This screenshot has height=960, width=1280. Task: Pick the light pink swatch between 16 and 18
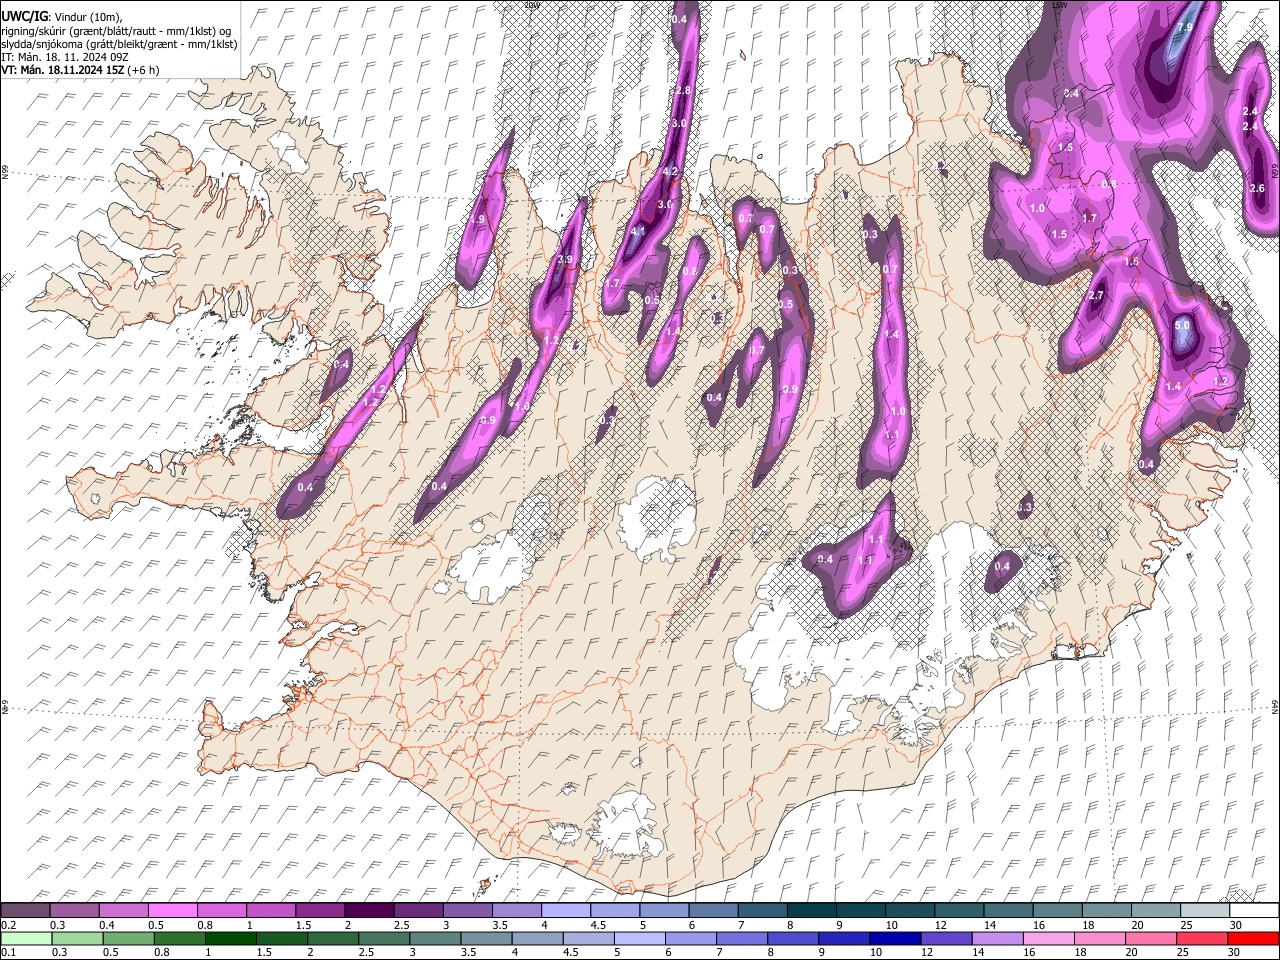1047,938
